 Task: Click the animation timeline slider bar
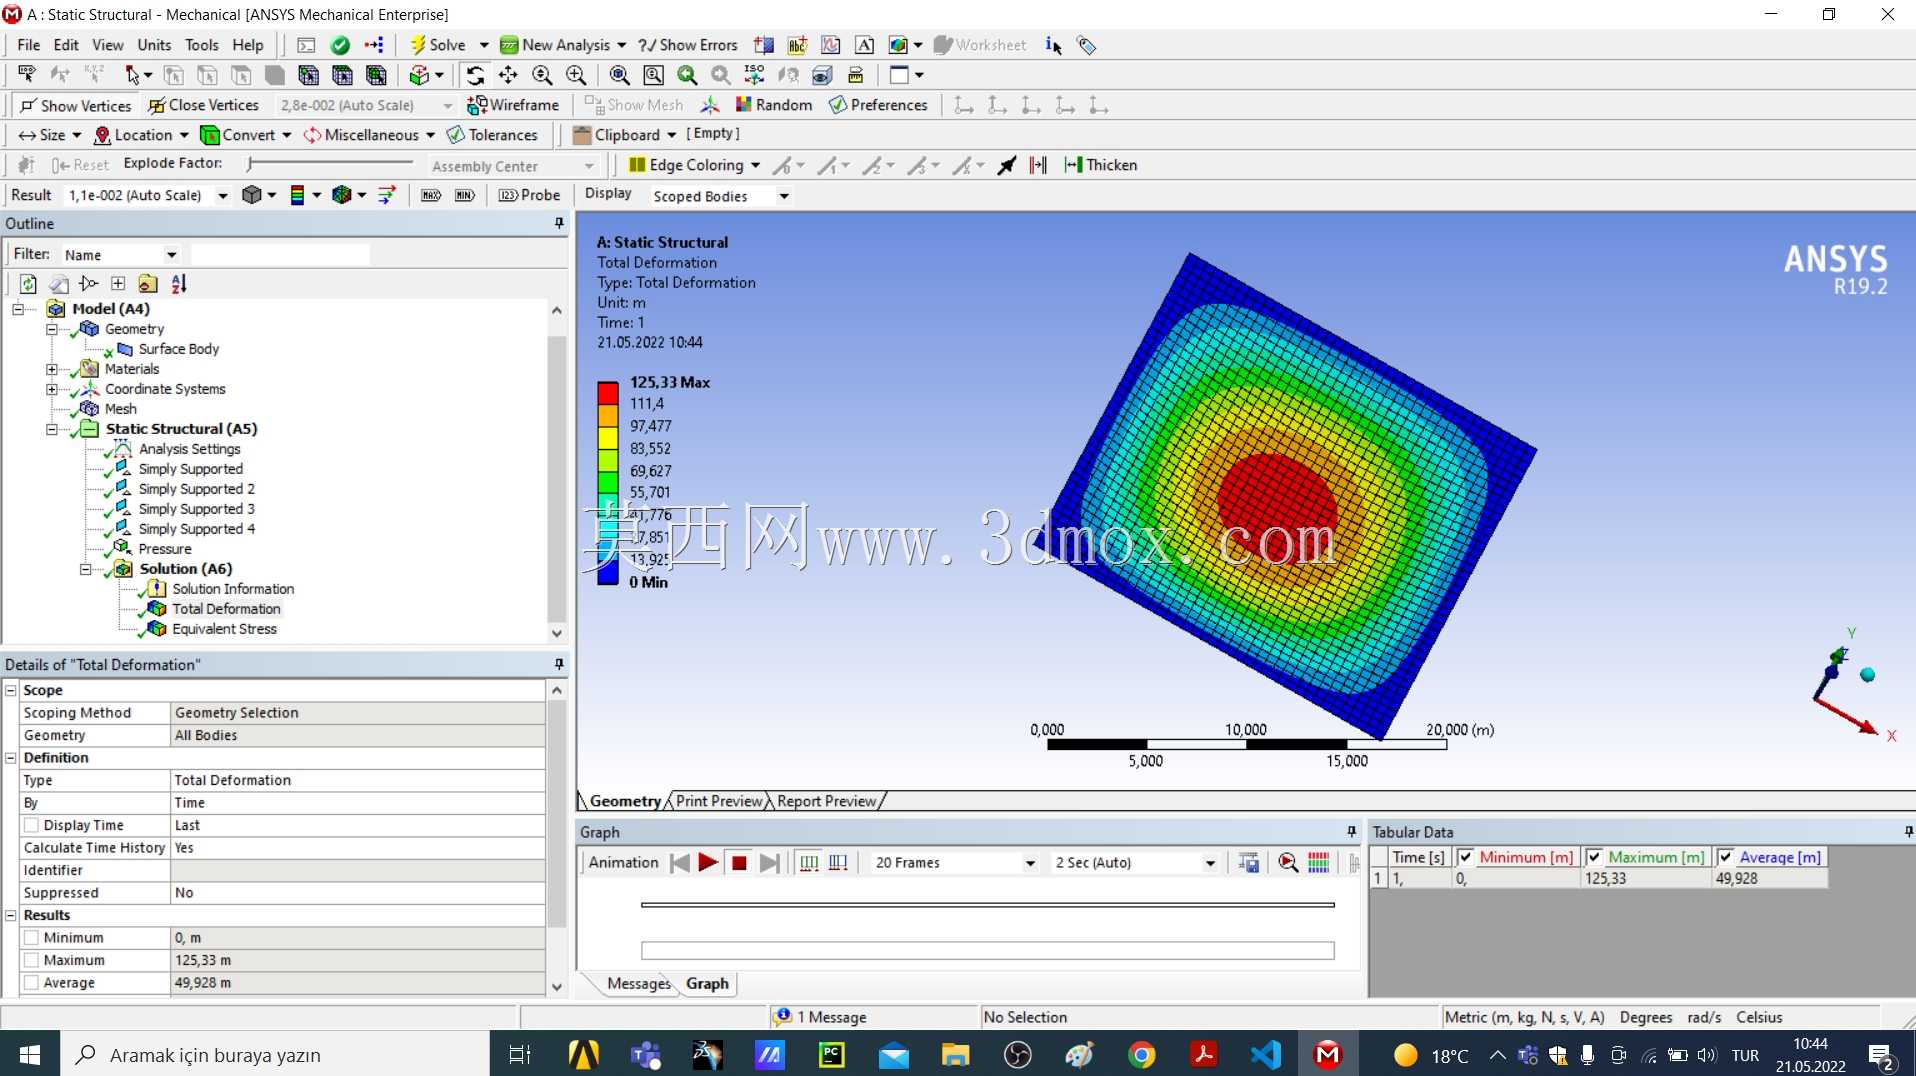(x=987, y=905)
